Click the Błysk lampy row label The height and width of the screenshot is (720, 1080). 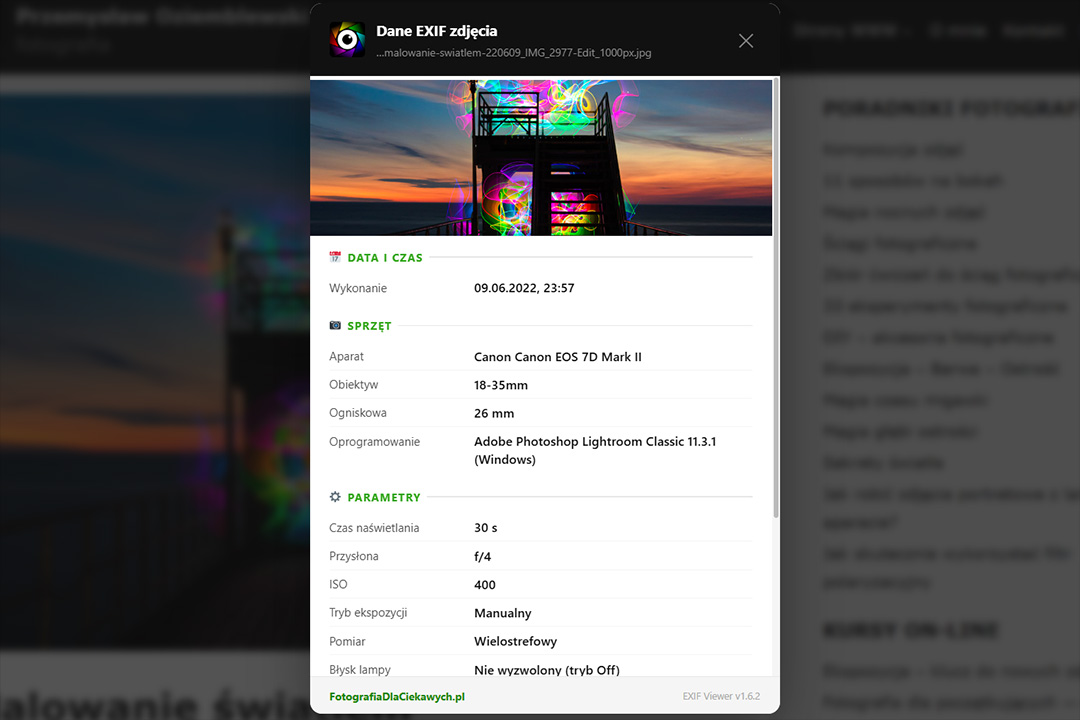[x=360, y=670]
